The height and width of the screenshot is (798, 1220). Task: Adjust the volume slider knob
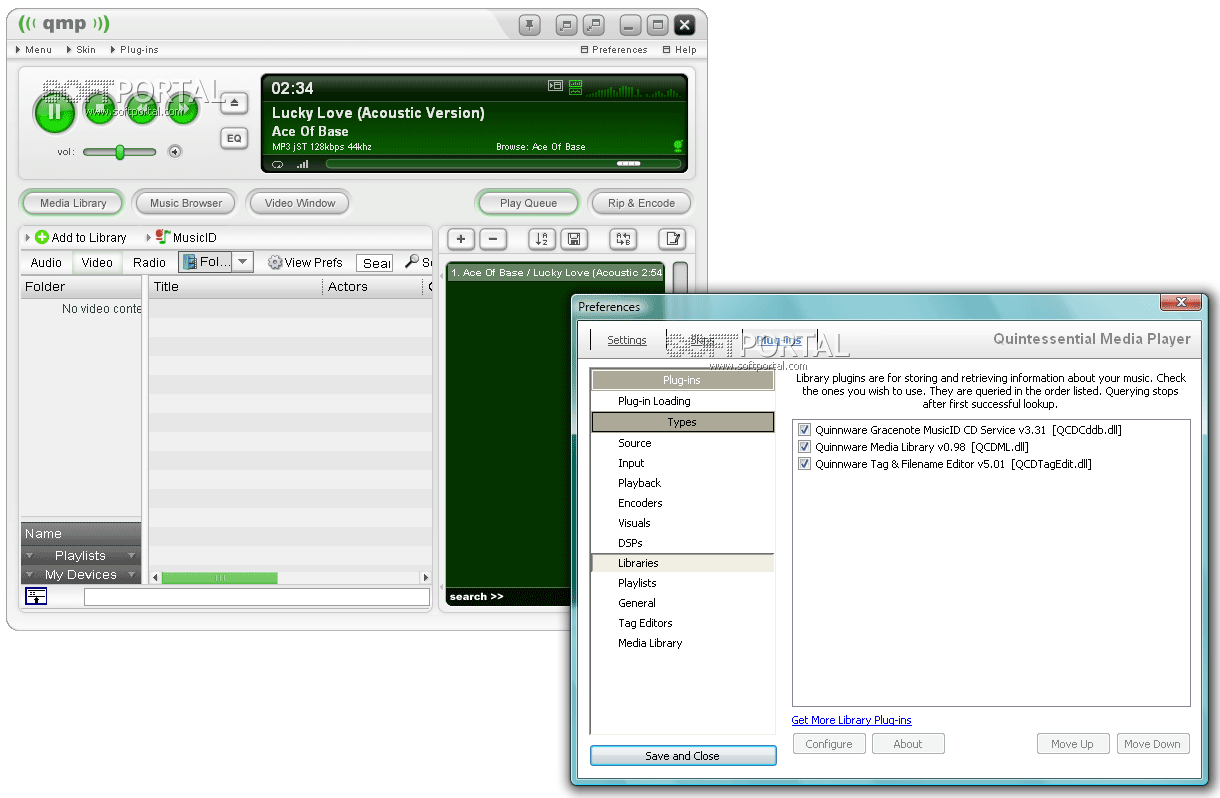coord(120,152)
